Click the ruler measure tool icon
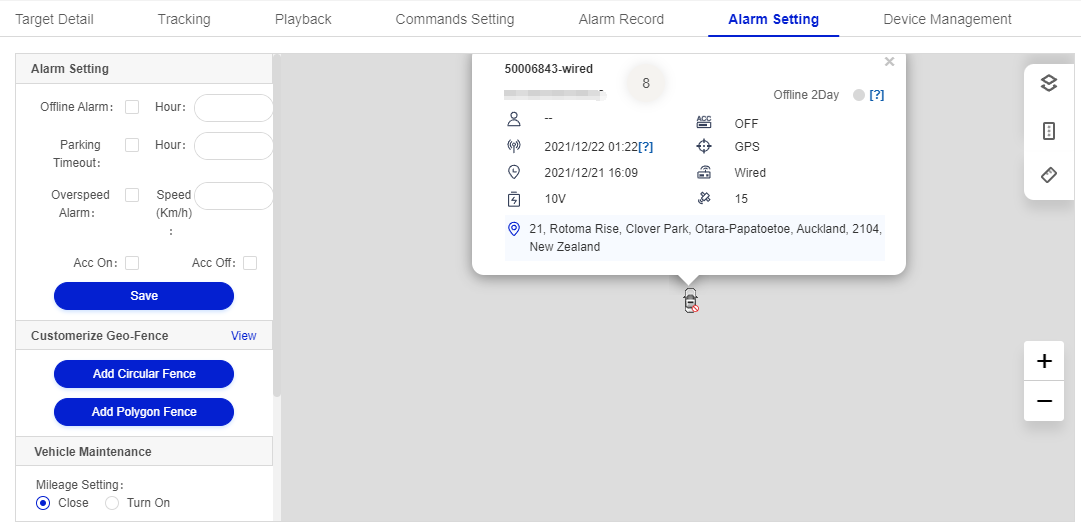The image size is (1081, 531). tap(1048, 175)
